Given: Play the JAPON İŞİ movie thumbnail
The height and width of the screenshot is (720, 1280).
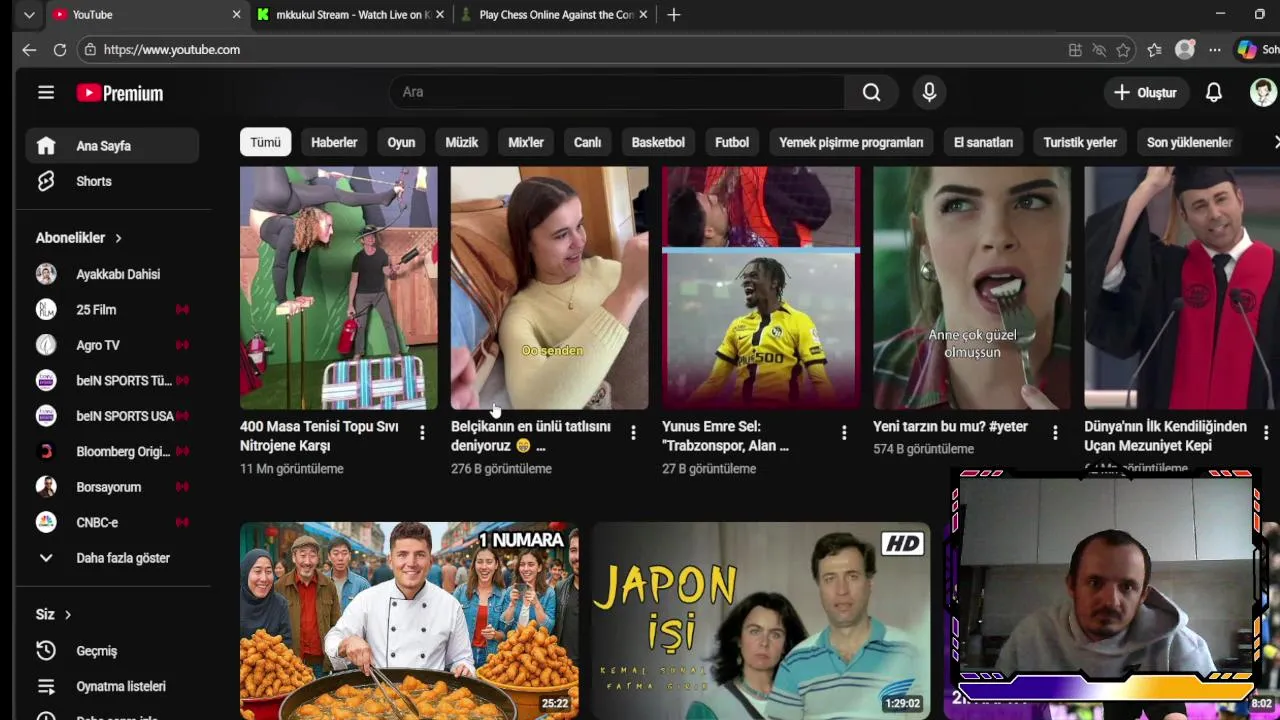Looking at the screenshot, I should click(760, 620).
